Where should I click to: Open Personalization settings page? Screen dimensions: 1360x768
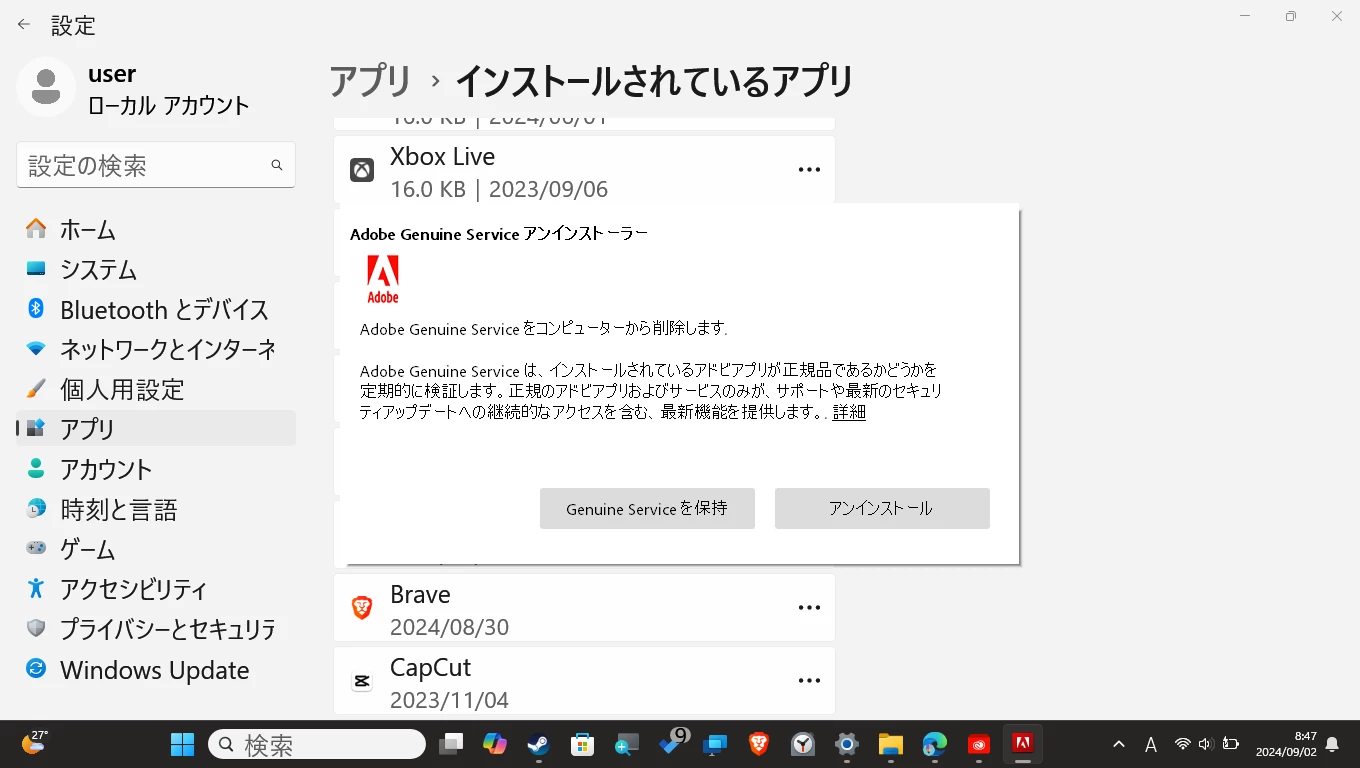click(156, 389)
